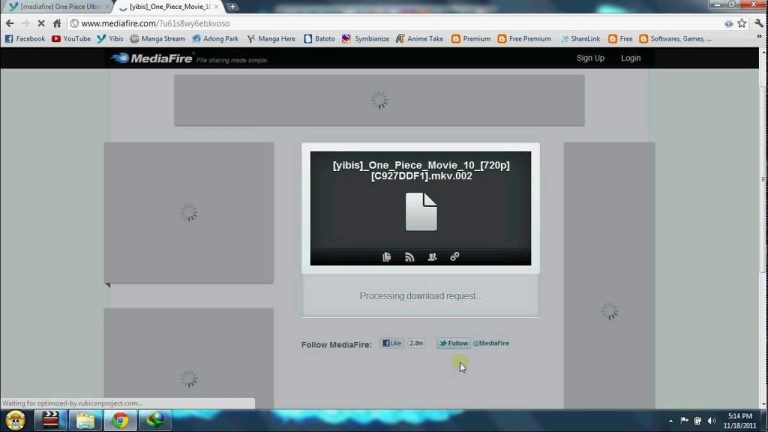Click the network tray icon
This screenshot has width=768, height=432.
(x=697, y=421)
